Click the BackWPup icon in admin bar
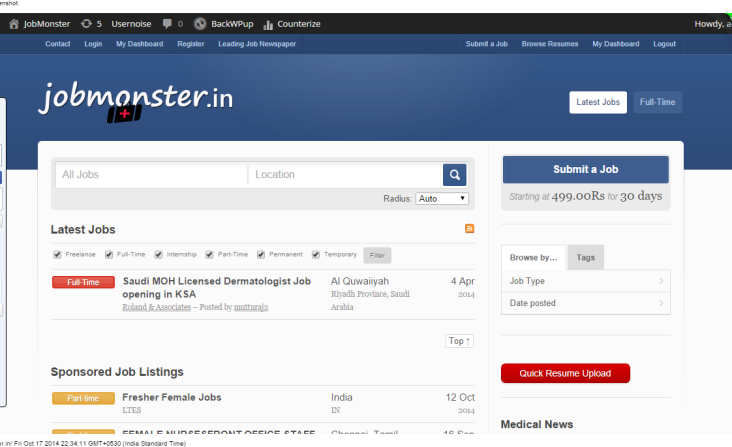Screen dimensions: 732x447 [x=200, y=23]
